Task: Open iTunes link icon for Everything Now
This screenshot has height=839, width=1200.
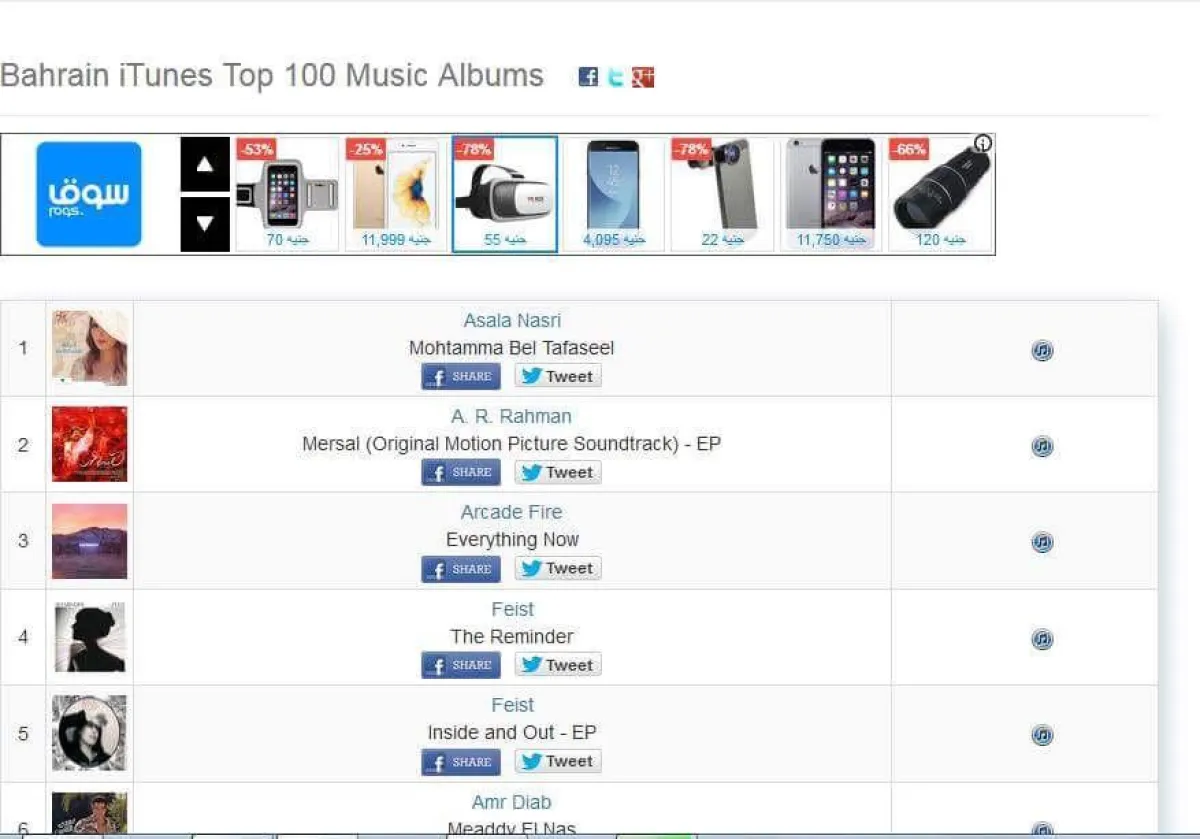Action: coord(1042,542)
